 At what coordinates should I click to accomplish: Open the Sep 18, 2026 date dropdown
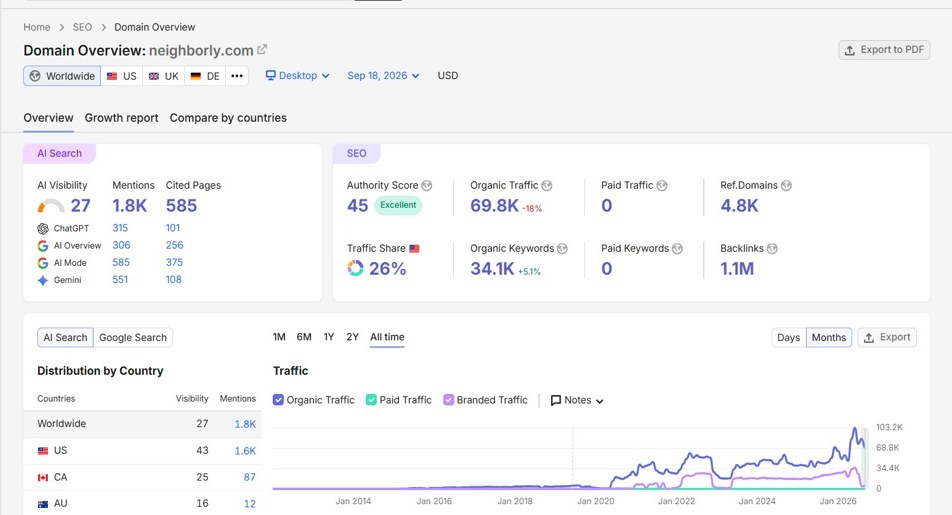383,76
